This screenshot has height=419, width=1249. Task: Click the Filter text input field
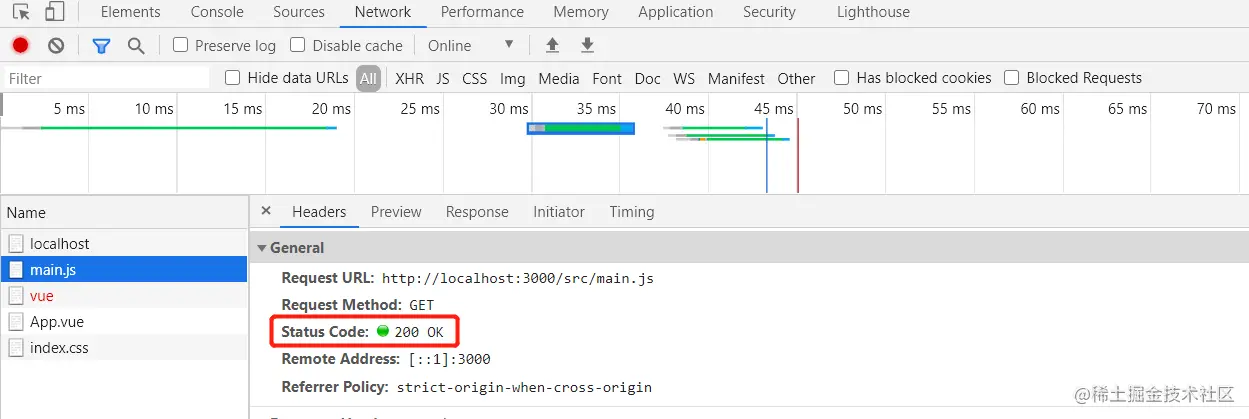click(105, 78)
